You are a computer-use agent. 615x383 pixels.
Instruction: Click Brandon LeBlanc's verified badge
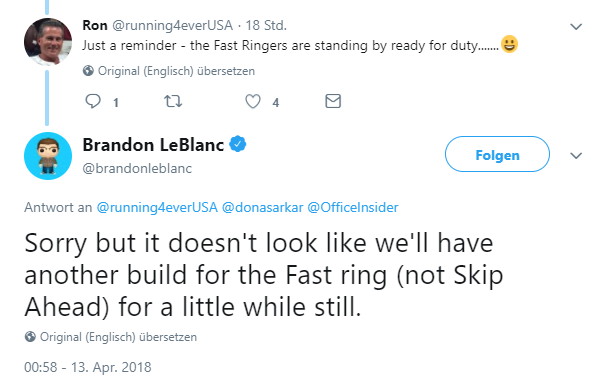tap(238, 144)
